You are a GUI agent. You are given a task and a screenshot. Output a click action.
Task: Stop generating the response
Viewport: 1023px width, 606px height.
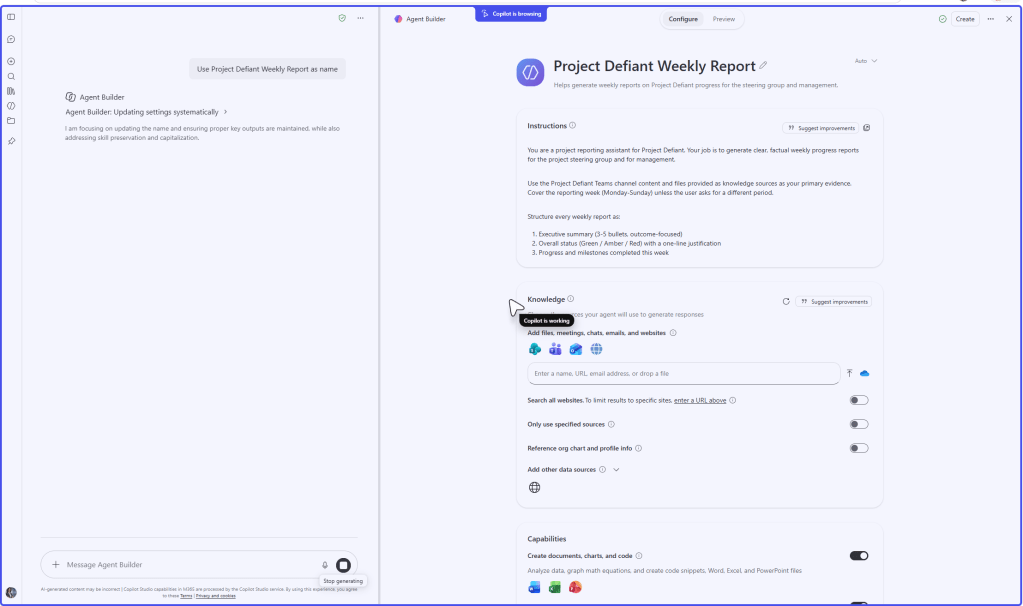point(343,565)
